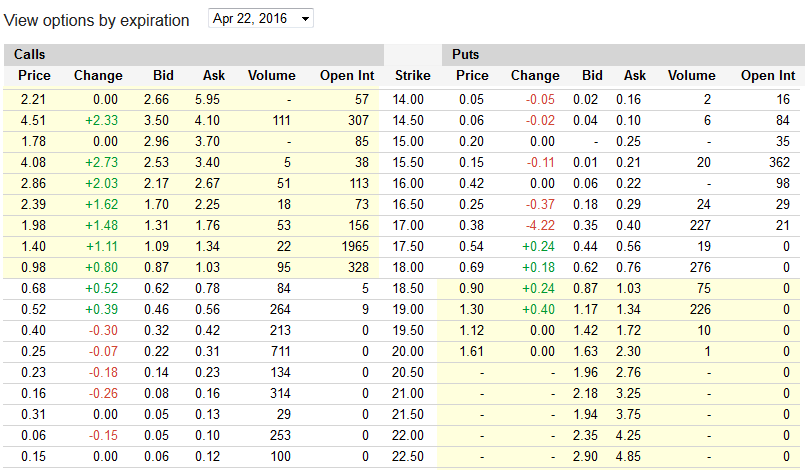Screen dimensions: 809x472
Task: Select the 16.50 strike value
Action: pos(408,205)
